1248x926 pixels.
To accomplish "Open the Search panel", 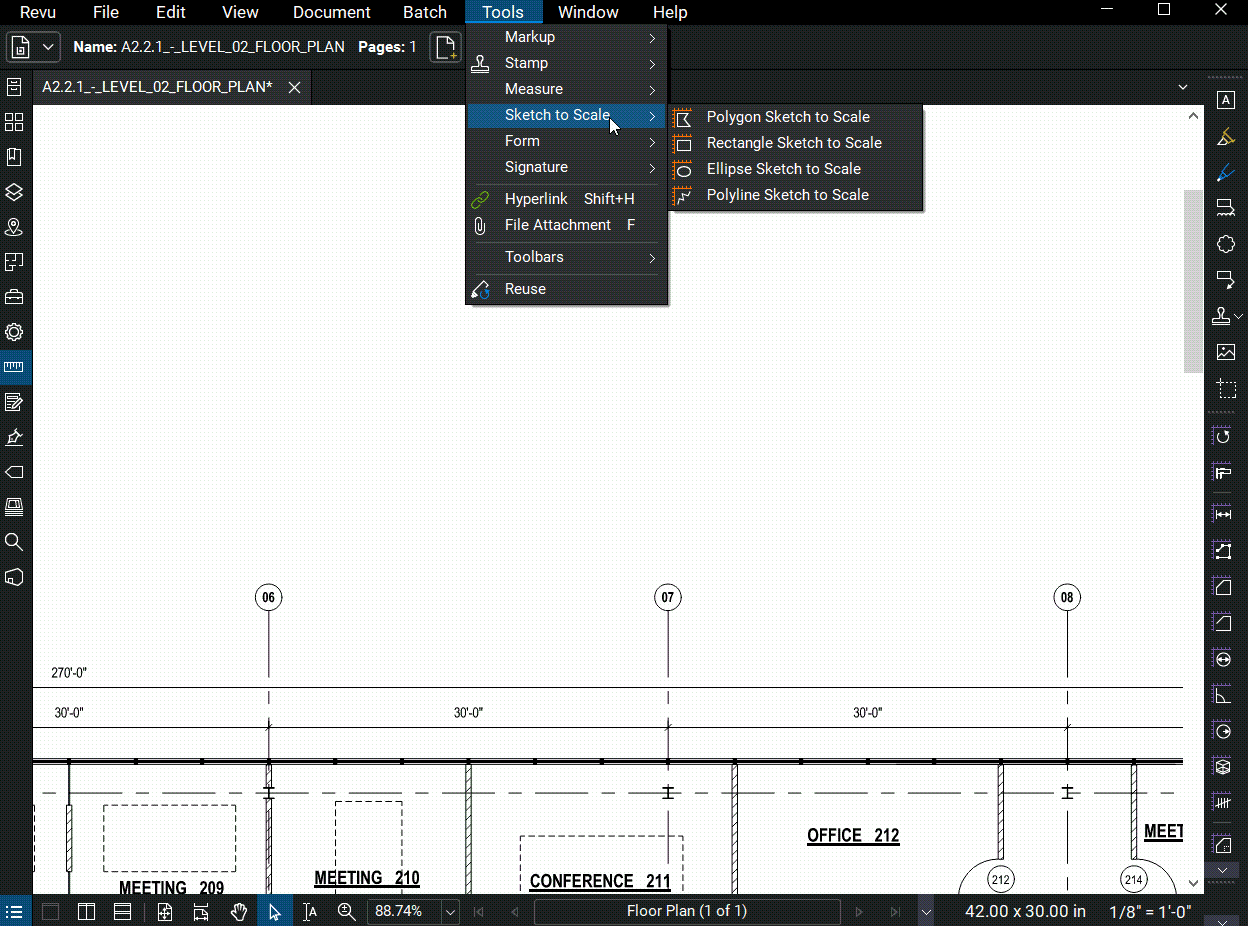I will [x=14, y=542].
